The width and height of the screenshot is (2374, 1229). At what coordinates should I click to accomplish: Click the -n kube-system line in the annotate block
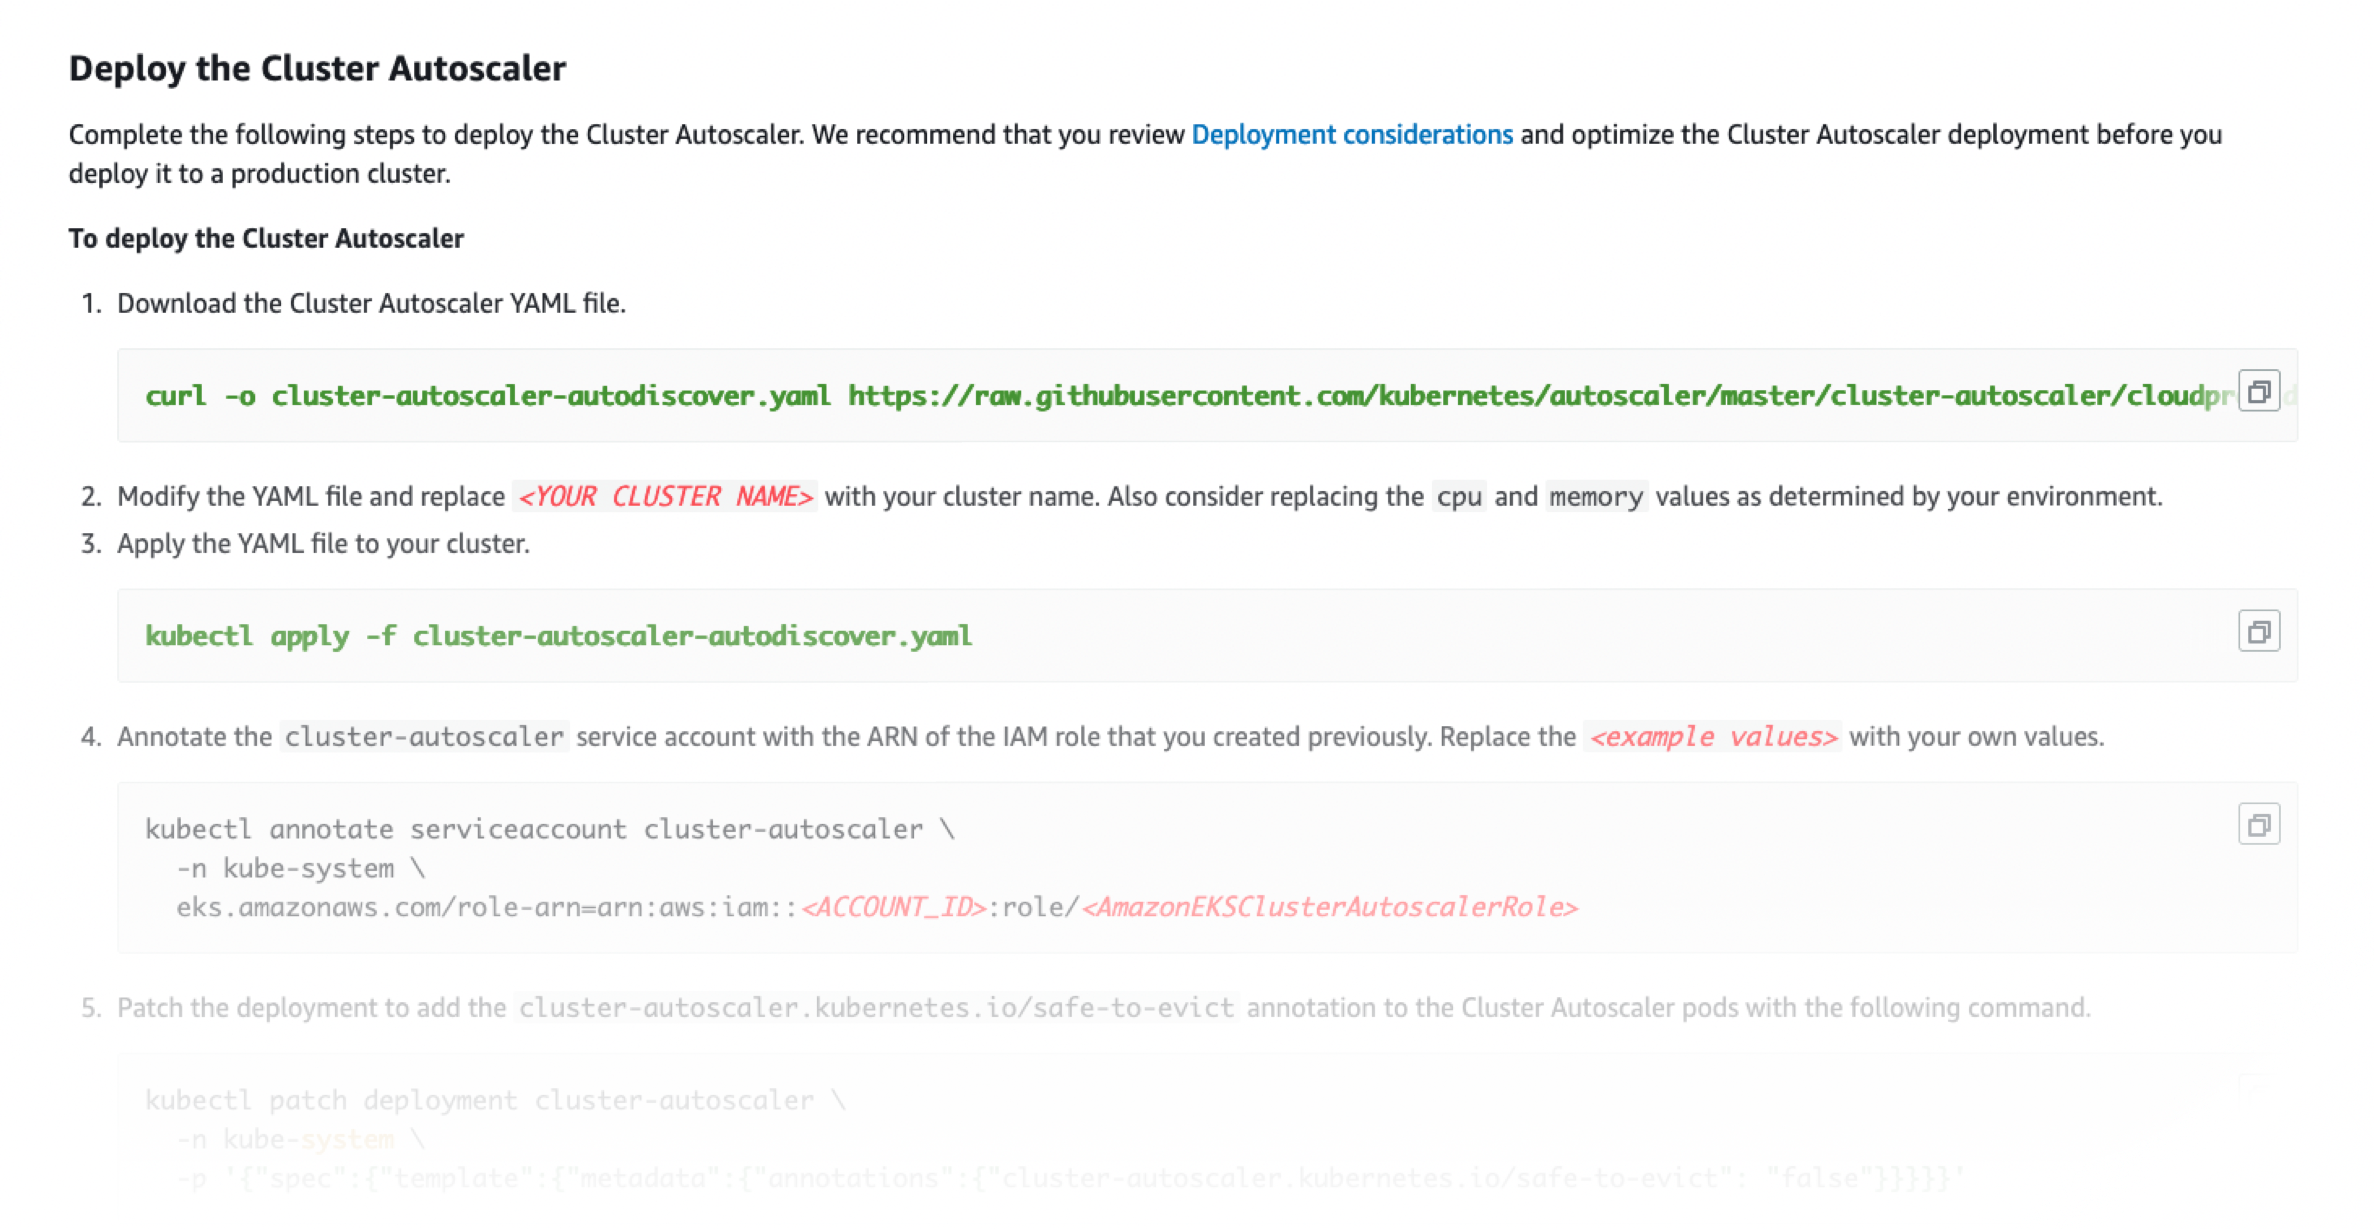(x=300, y=868)
